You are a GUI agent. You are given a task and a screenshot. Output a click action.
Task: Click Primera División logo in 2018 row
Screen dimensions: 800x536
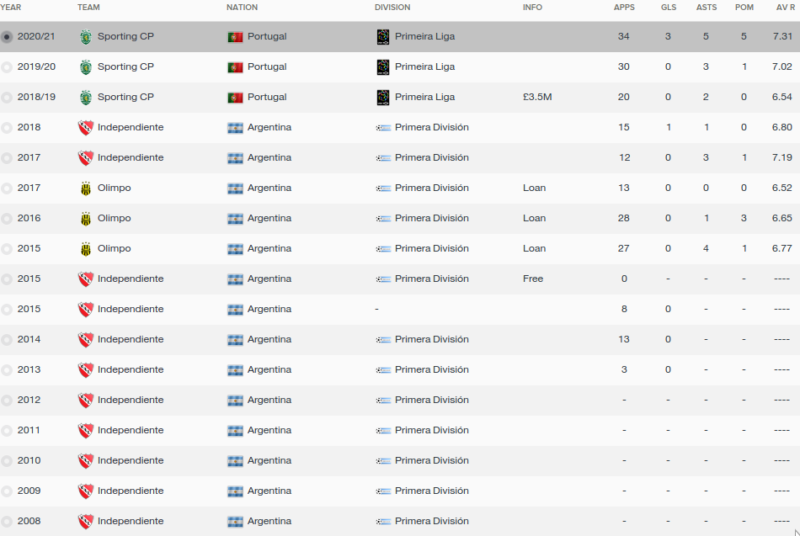383,127
